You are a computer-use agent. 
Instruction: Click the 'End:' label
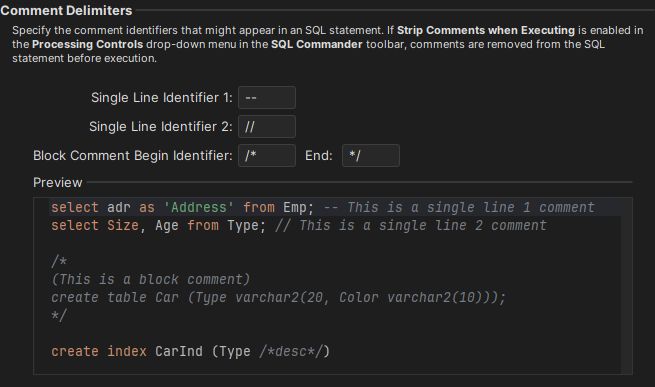319,155
